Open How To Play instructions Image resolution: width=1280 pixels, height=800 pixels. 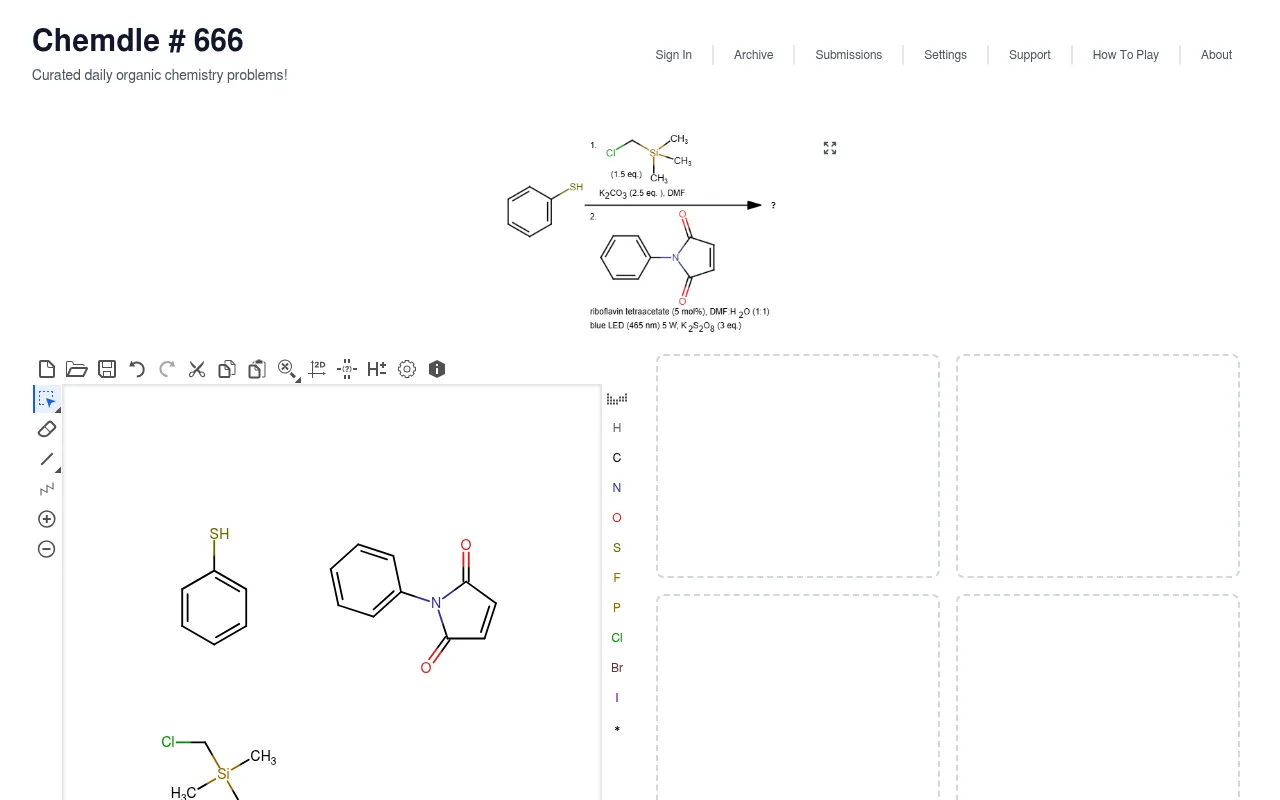tap(1126, 55)
